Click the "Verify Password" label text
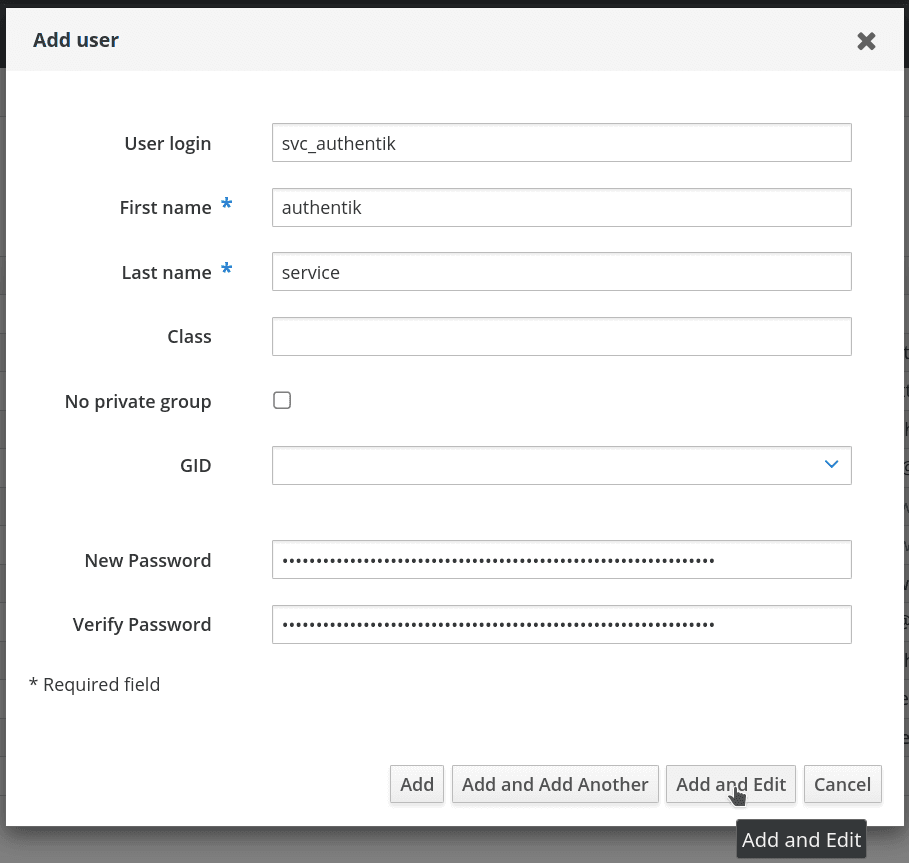909x863 pixels. pyautogui.click(x=142, y=625)
